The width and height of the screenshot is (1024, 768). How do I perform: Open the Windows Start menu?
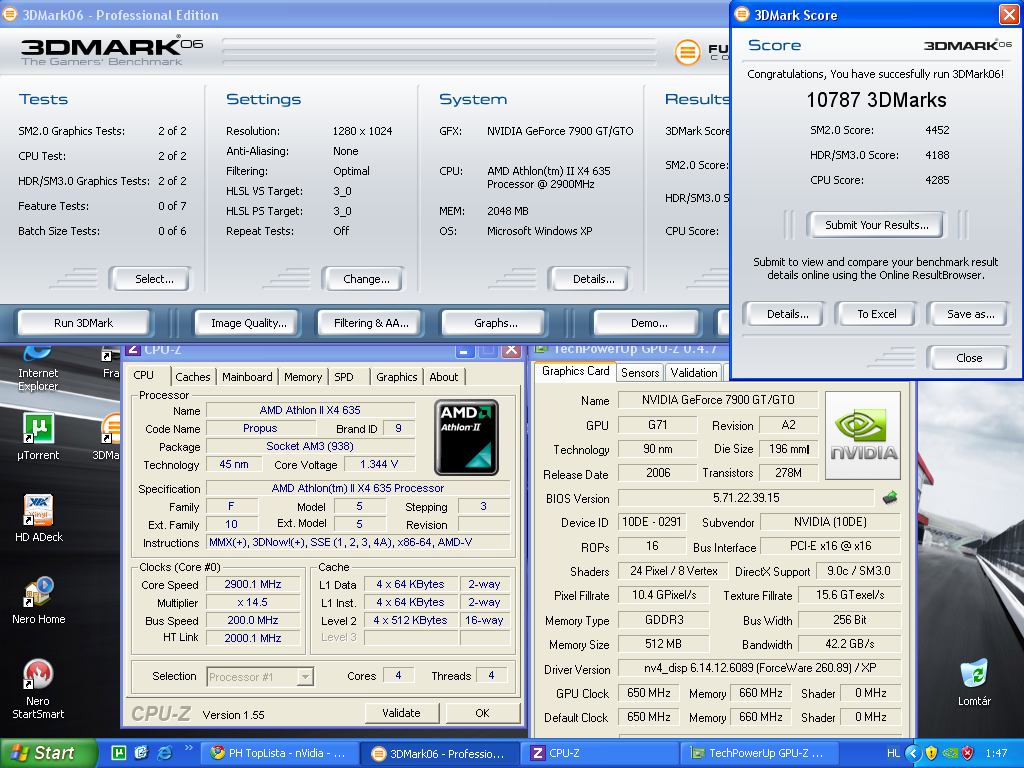pyautogui.click(x=48, y=753)
